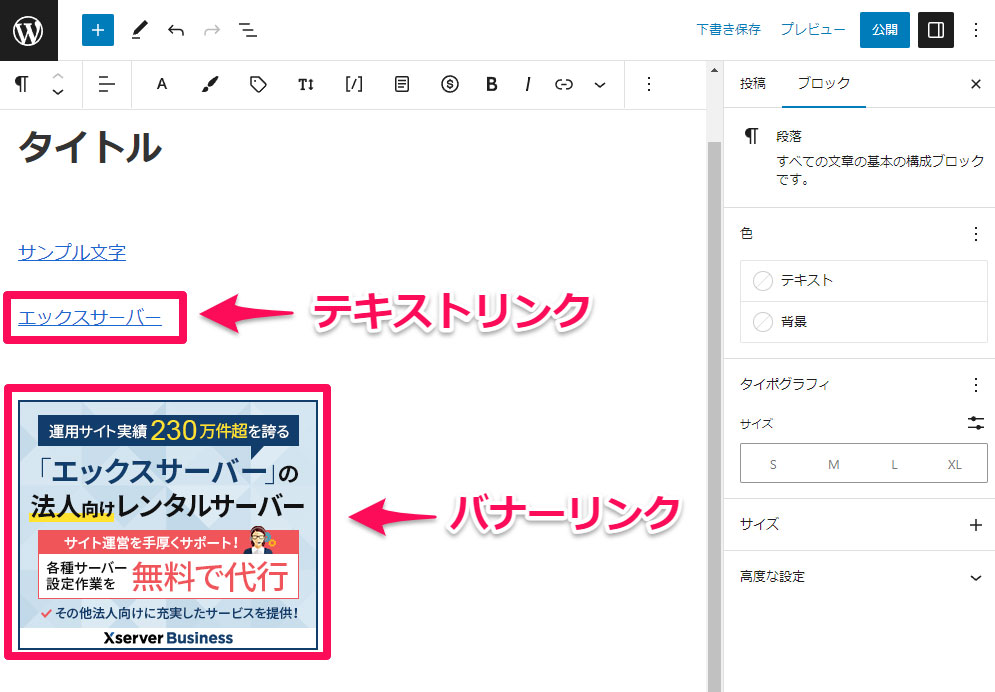The image size is (995, 692).
Task: Toggle custom size settings slider icon
Action: 976,423
